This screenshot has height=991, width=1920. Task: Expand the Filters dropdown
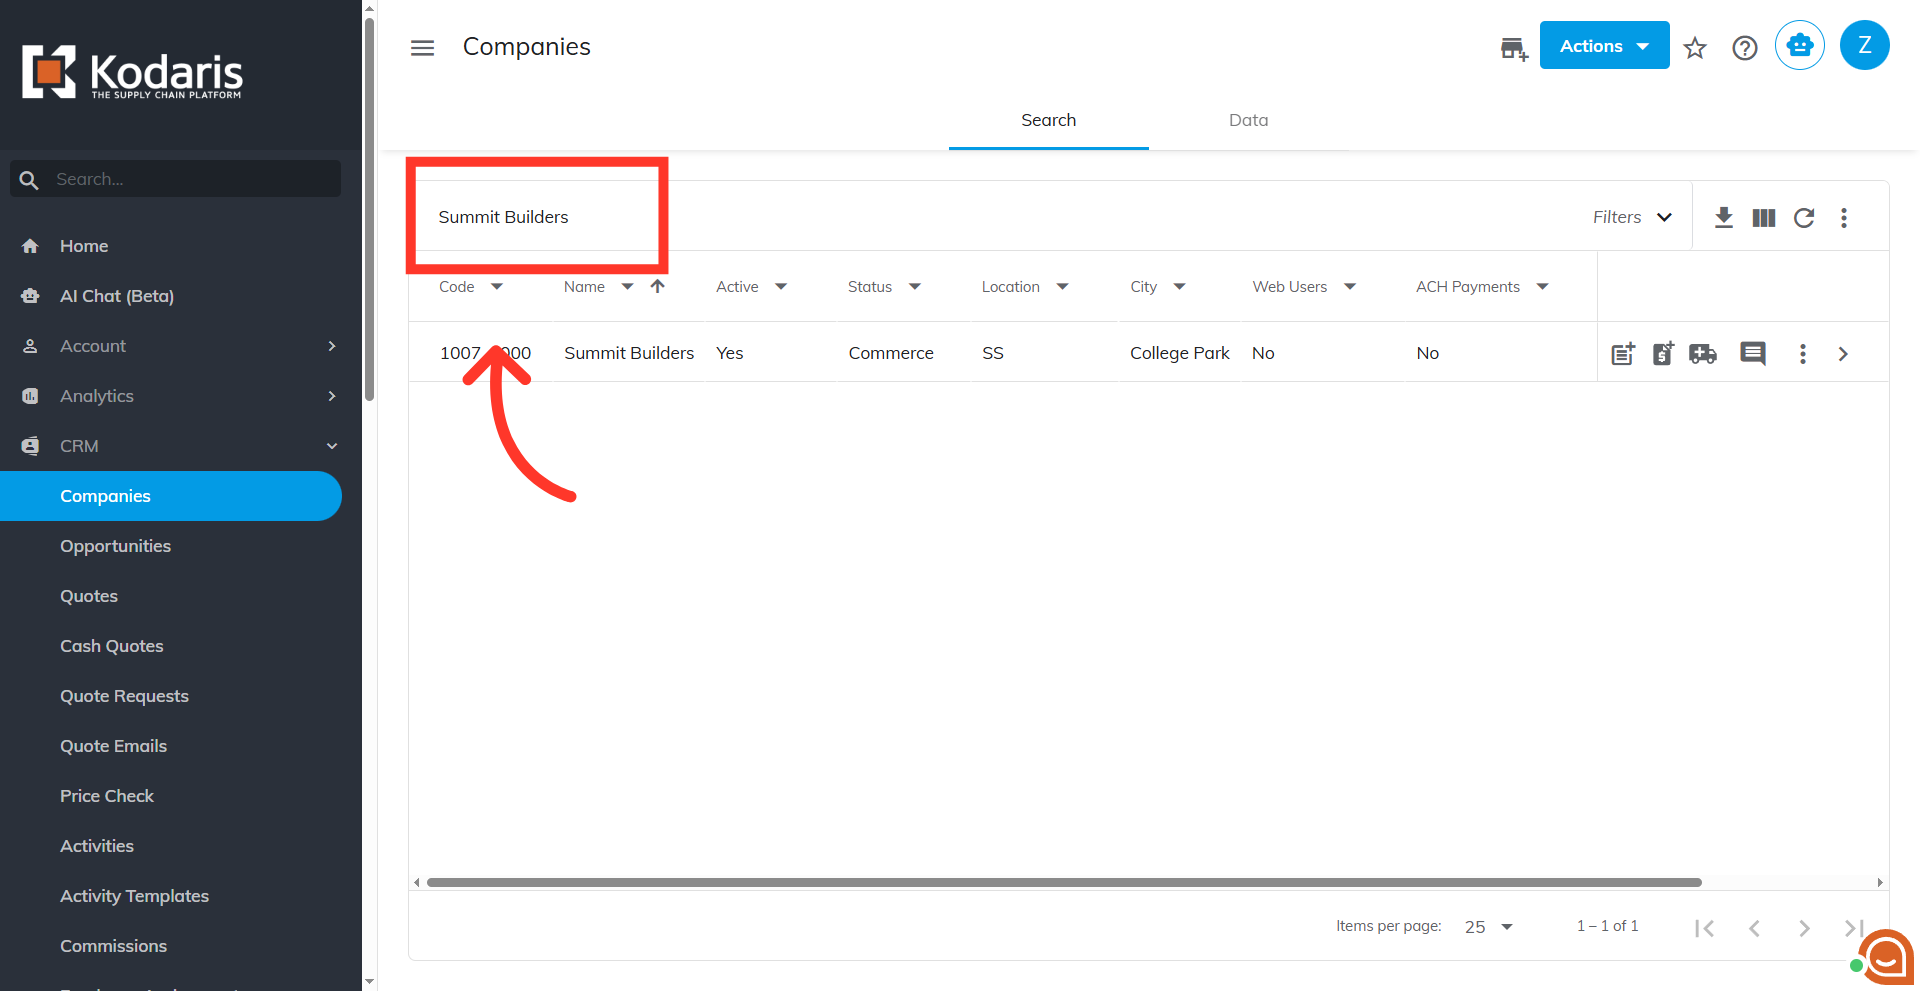(x=1632, y=217)
